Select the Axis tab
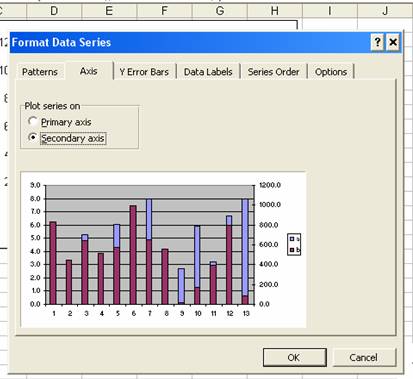This screenshot has width=413, height=379. [x=89, y=71]
